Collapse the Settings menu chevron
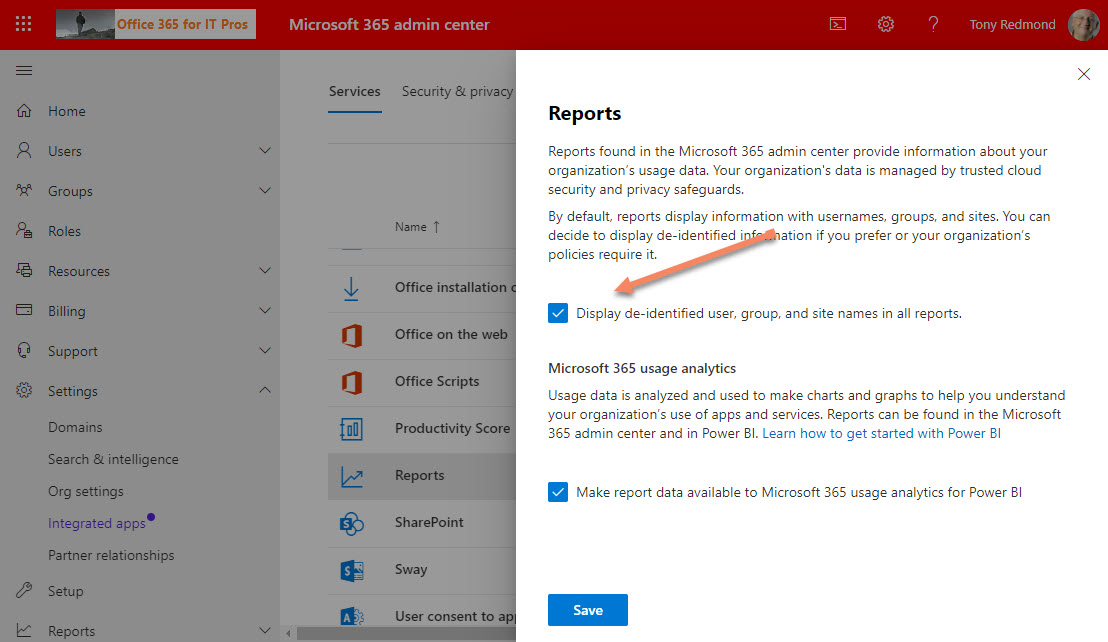The image size is (1108, 642). (265, 390)
